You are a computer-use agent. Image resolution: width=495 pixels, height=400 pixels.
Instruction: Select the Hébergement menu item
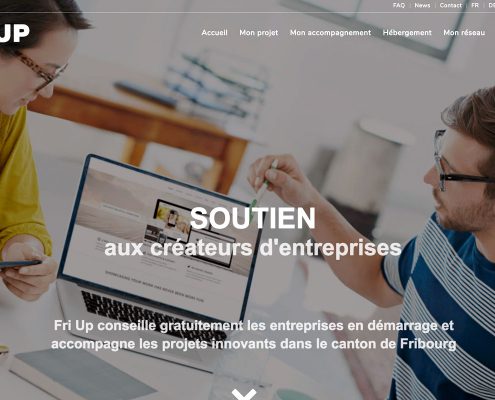pyautogui.click(x=407, y=33)
